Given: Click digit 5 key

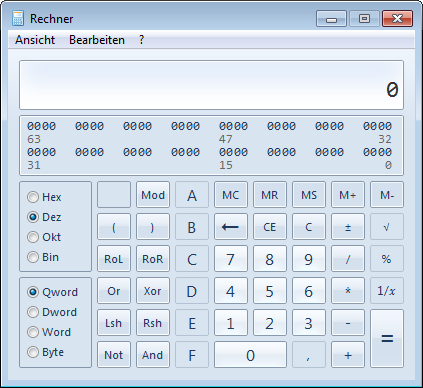Looking at the screenshot, I should (x=270, y=291).
